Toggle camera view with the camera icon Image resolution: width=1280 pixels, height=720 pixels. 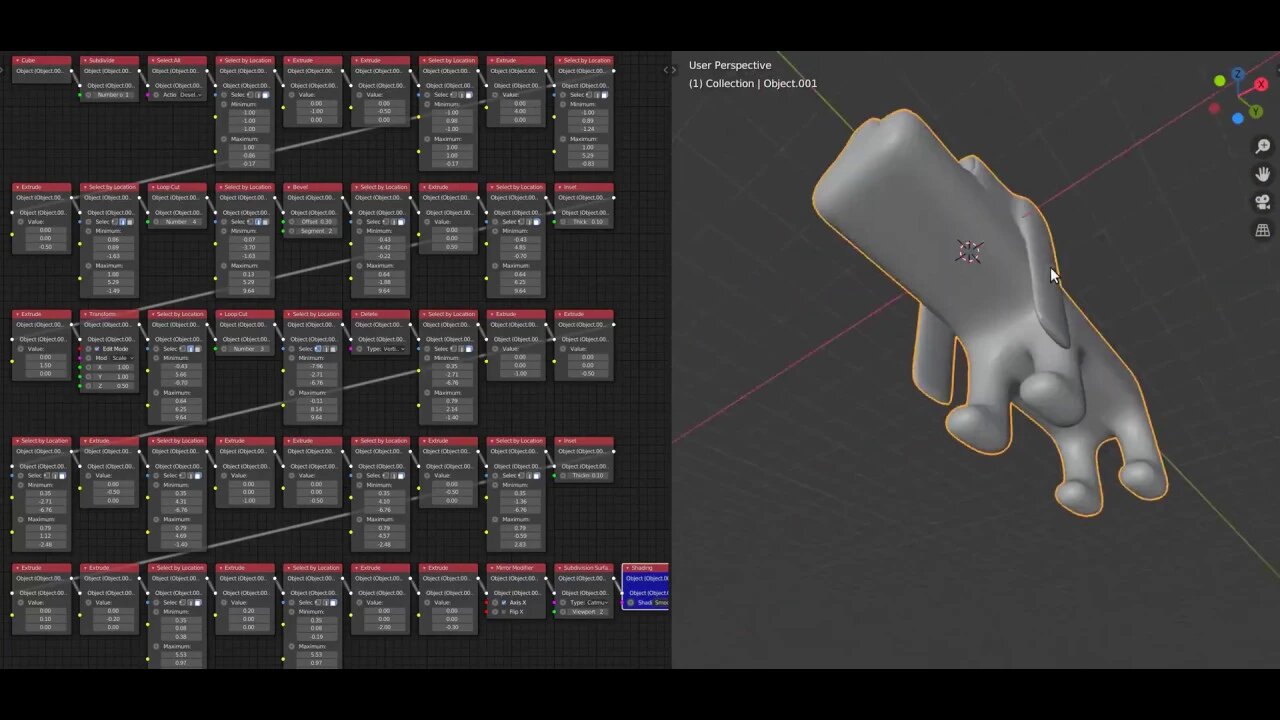pyautogui.click(x=1263, y=203)
